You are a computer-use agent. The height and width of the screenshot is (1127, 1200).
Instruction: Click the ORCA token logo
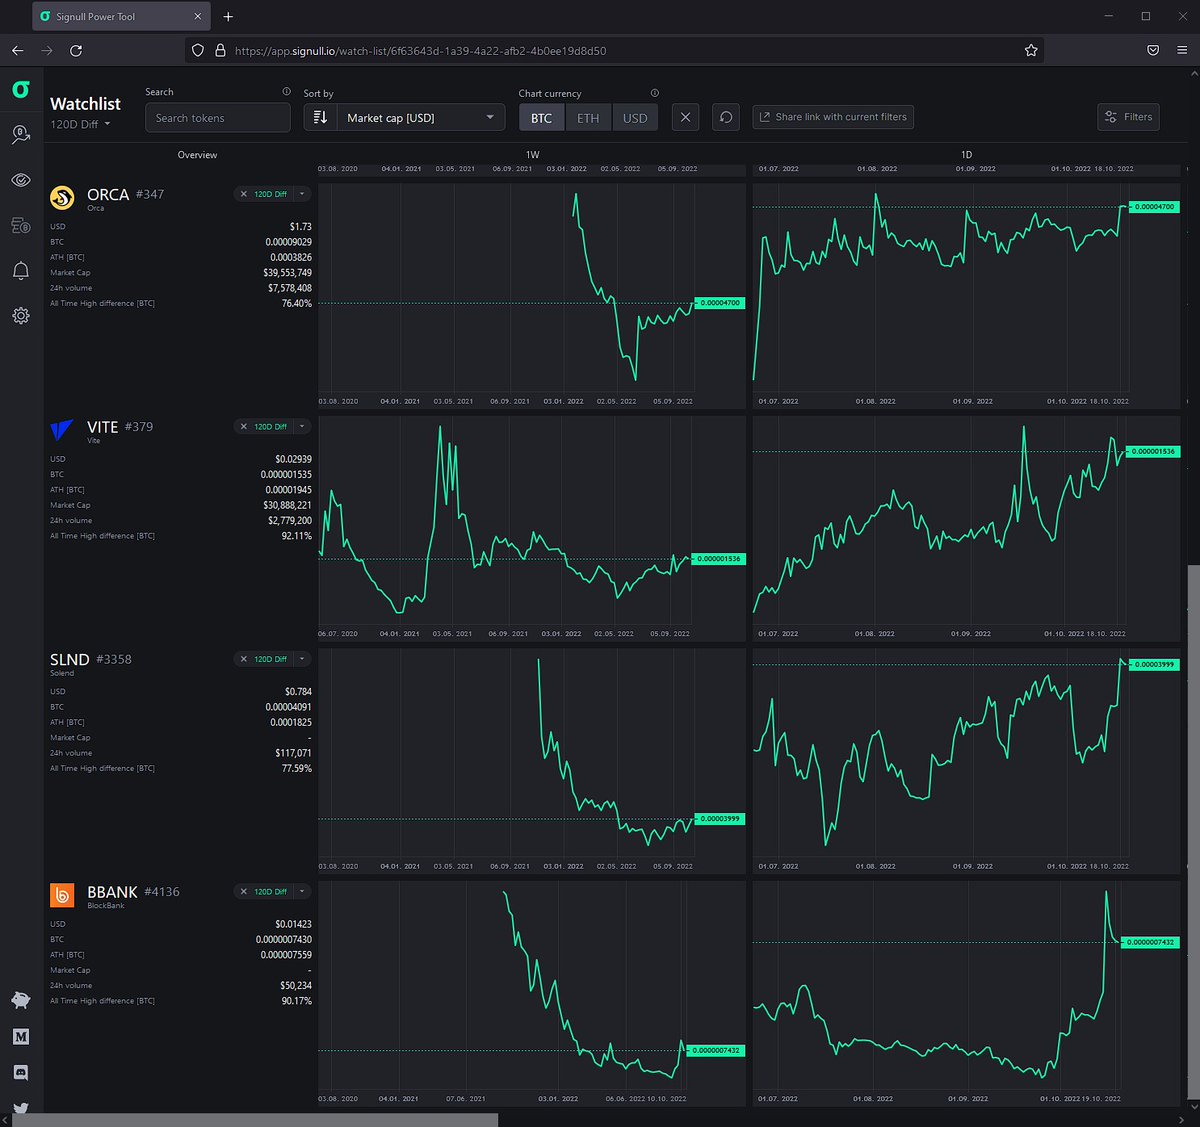62,198
